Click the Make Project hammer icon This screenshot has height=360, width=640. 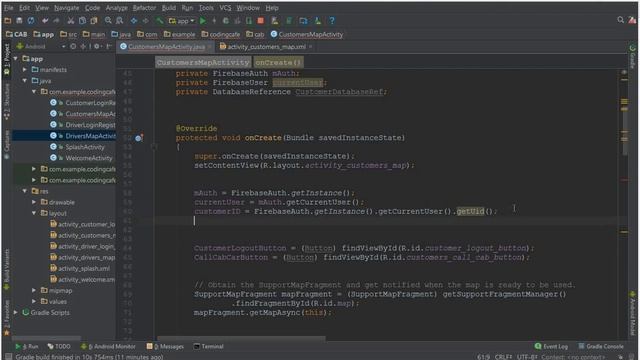tap(159, 20)
